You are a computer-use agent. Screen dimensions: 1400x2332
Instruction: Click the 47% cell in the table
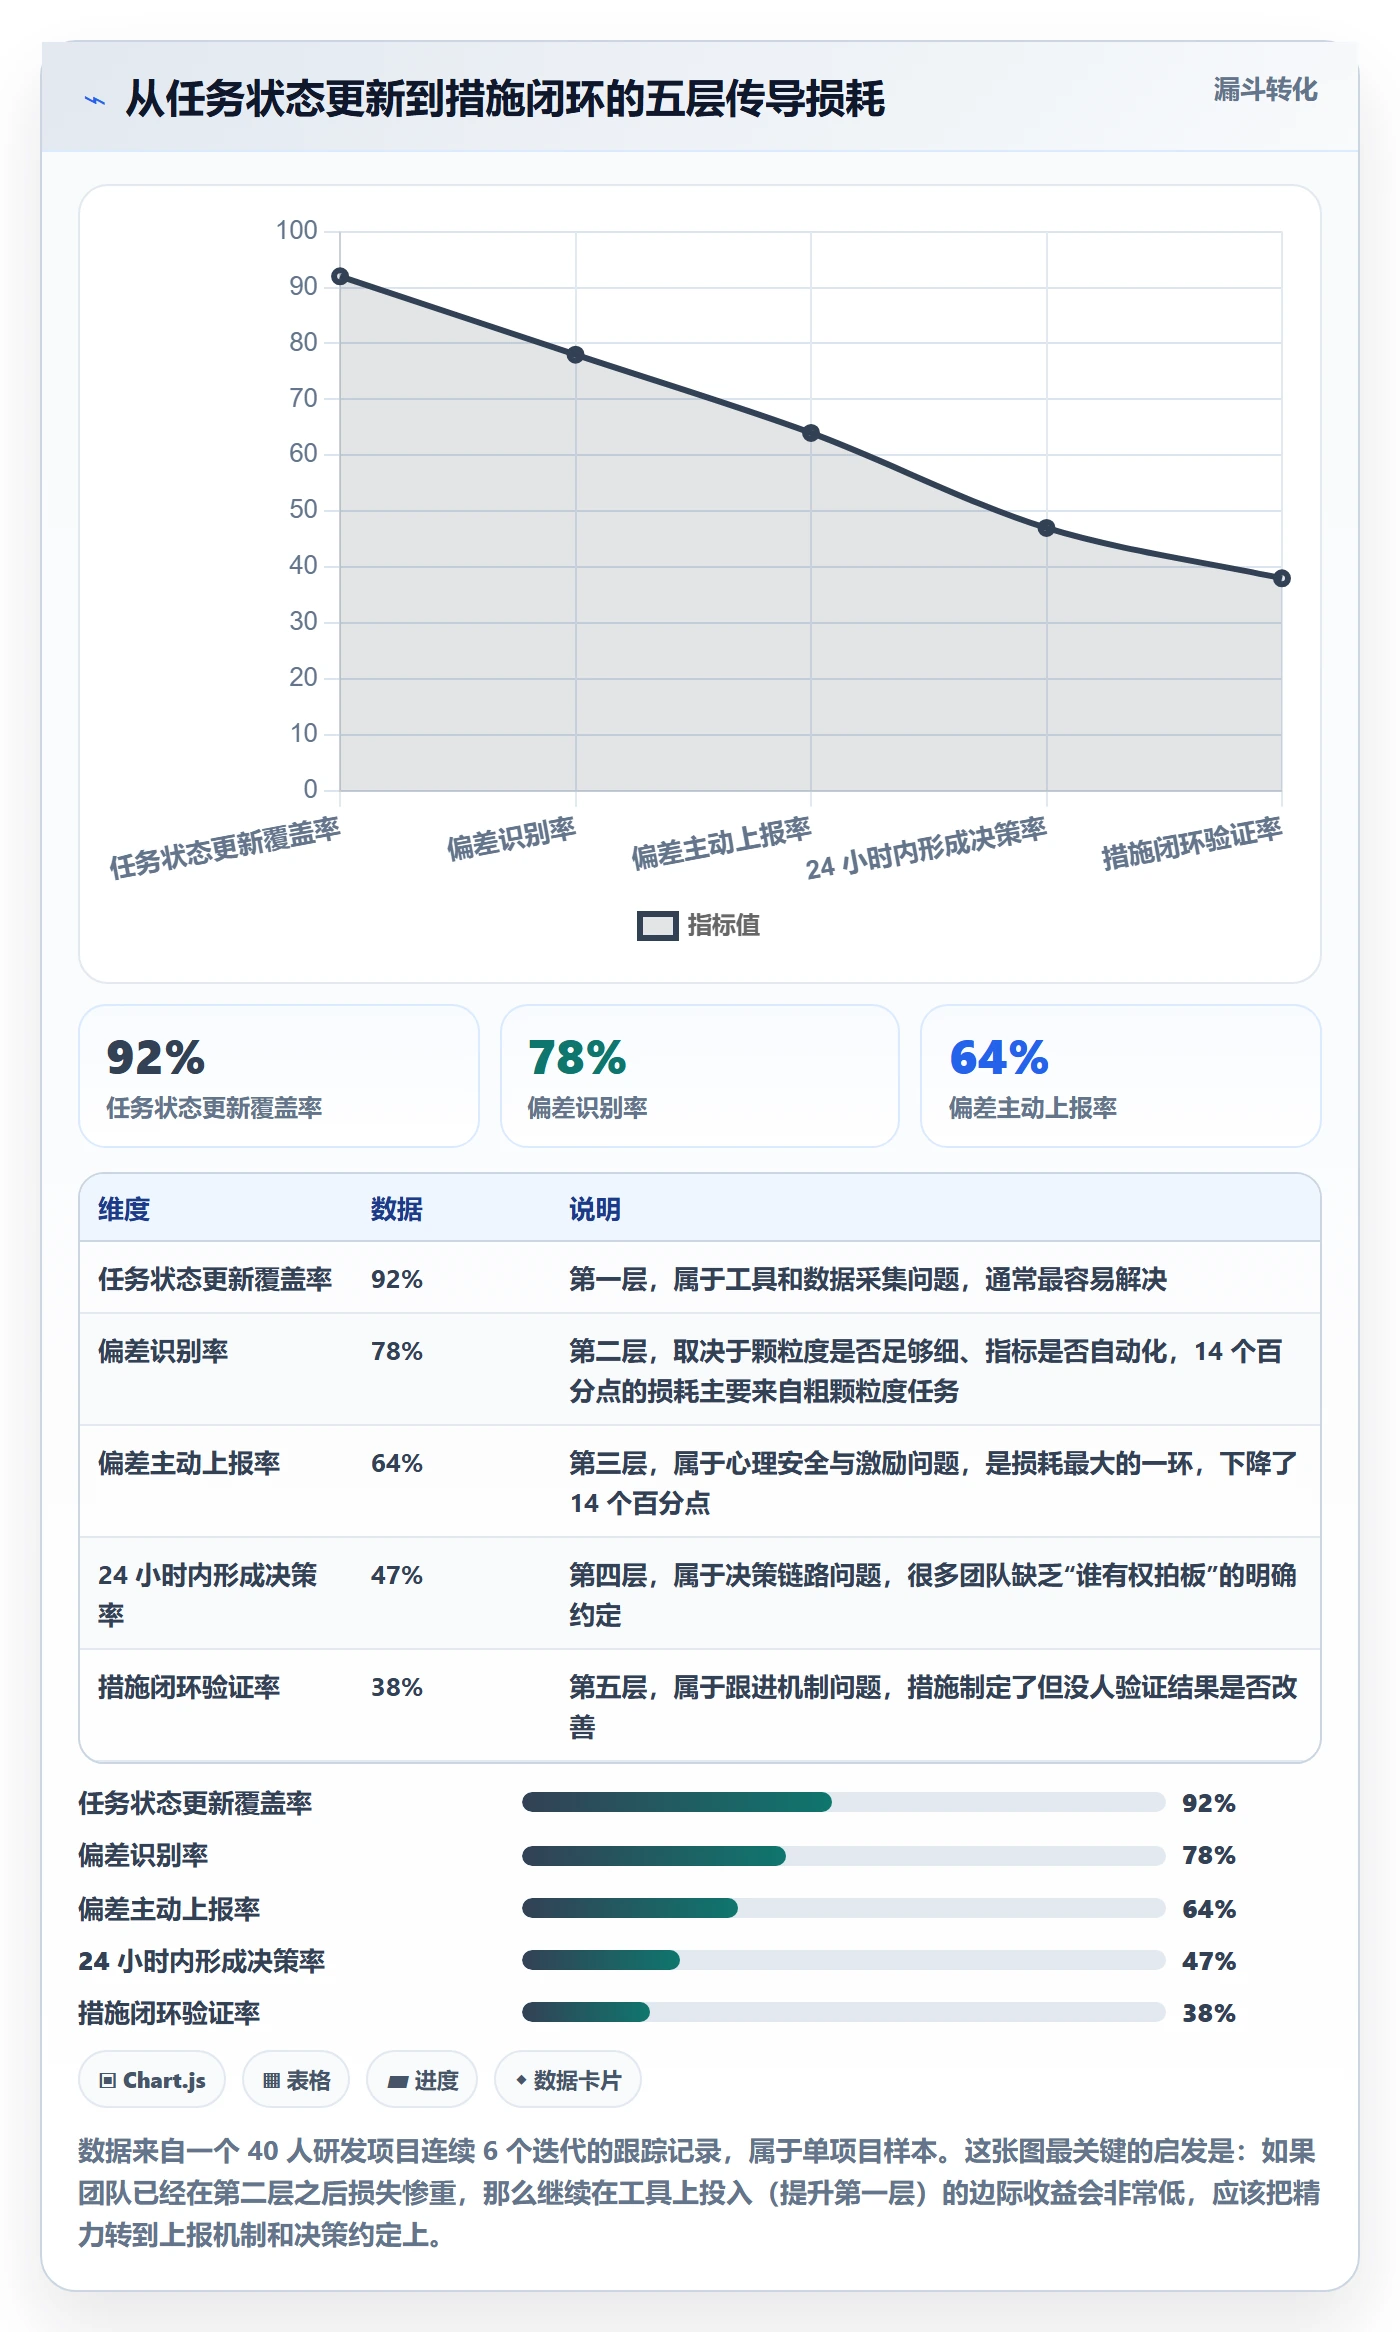pyautogui.click(x=397, y=1575)
